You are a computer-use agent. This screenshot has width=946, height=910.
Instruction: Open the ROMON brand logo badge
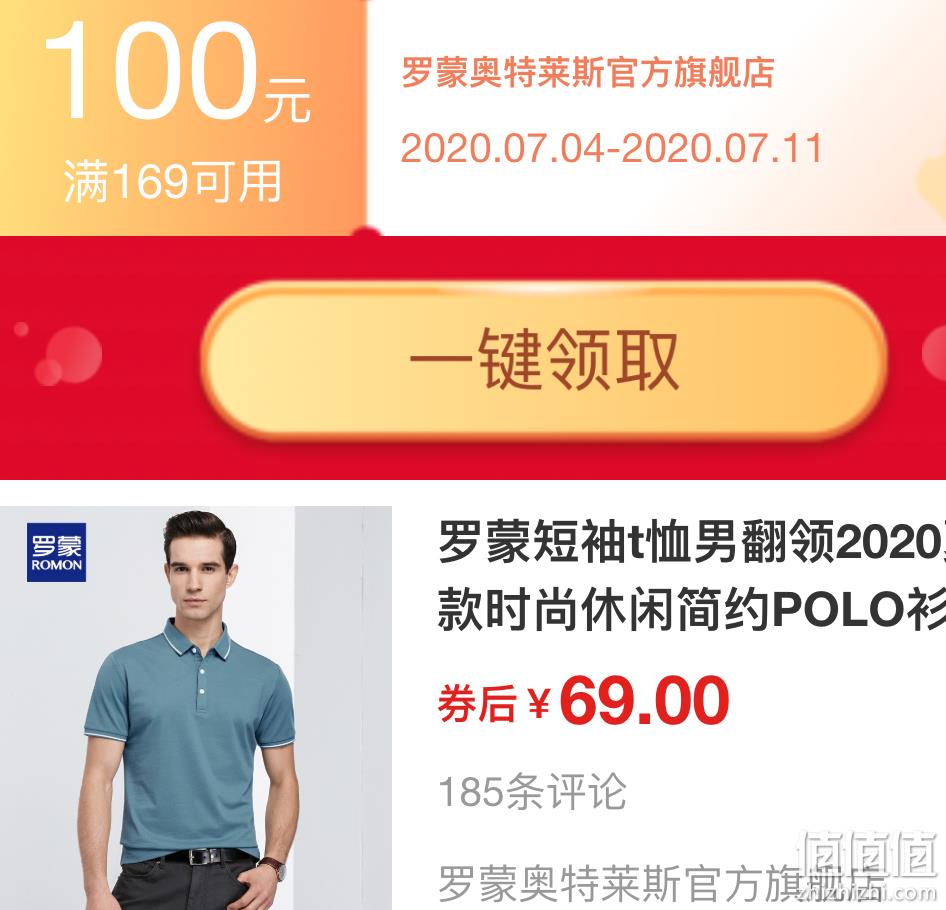[x=57, y=552]
